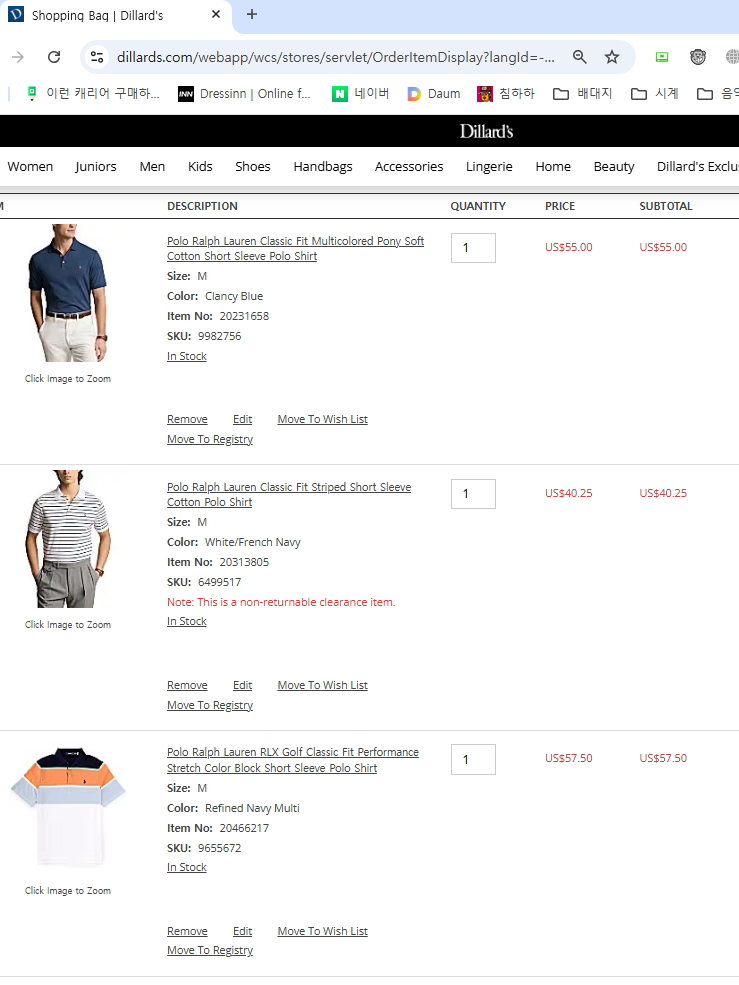
Task: Remove the striped polo from bag
Action: (187, 685)
